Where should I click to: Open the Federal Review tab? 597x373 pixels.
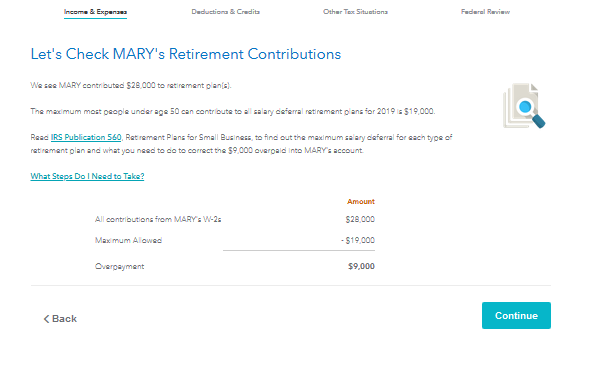[485, 12]
